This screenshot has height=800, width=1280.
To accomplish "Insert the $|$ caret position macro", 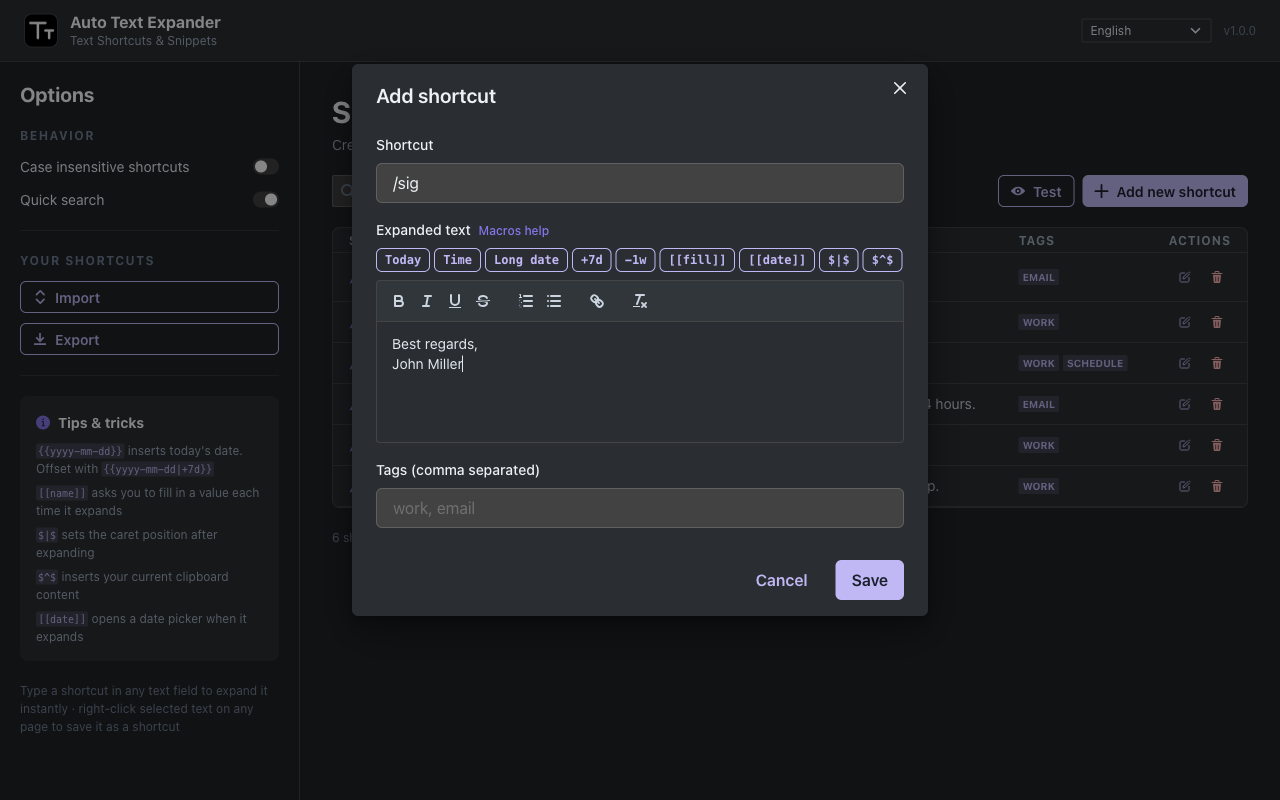I will (839, 260).
